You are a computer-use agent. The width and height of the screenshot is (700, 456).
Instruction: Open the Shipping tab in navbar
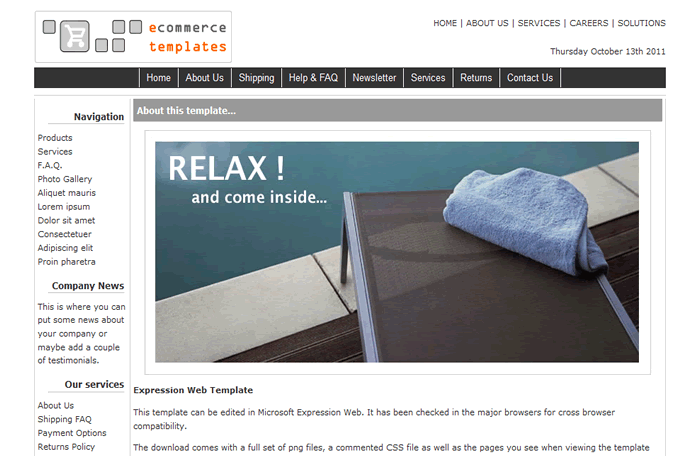tap(256, 78)
